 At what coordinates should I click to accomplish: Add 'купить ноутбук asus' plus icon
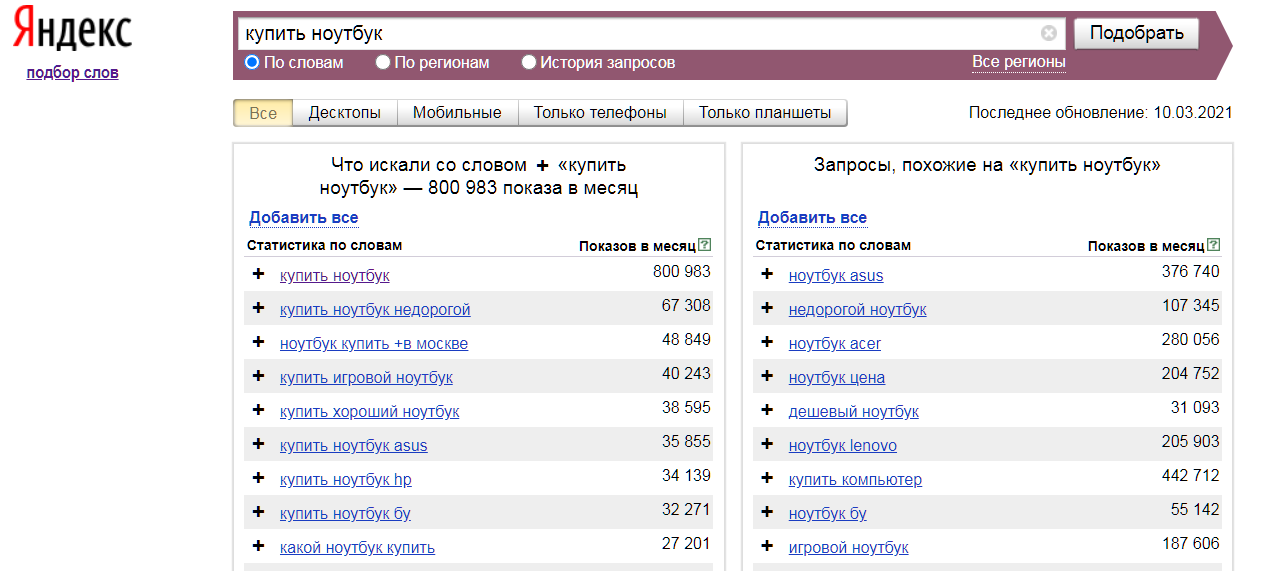click(258, 444)
